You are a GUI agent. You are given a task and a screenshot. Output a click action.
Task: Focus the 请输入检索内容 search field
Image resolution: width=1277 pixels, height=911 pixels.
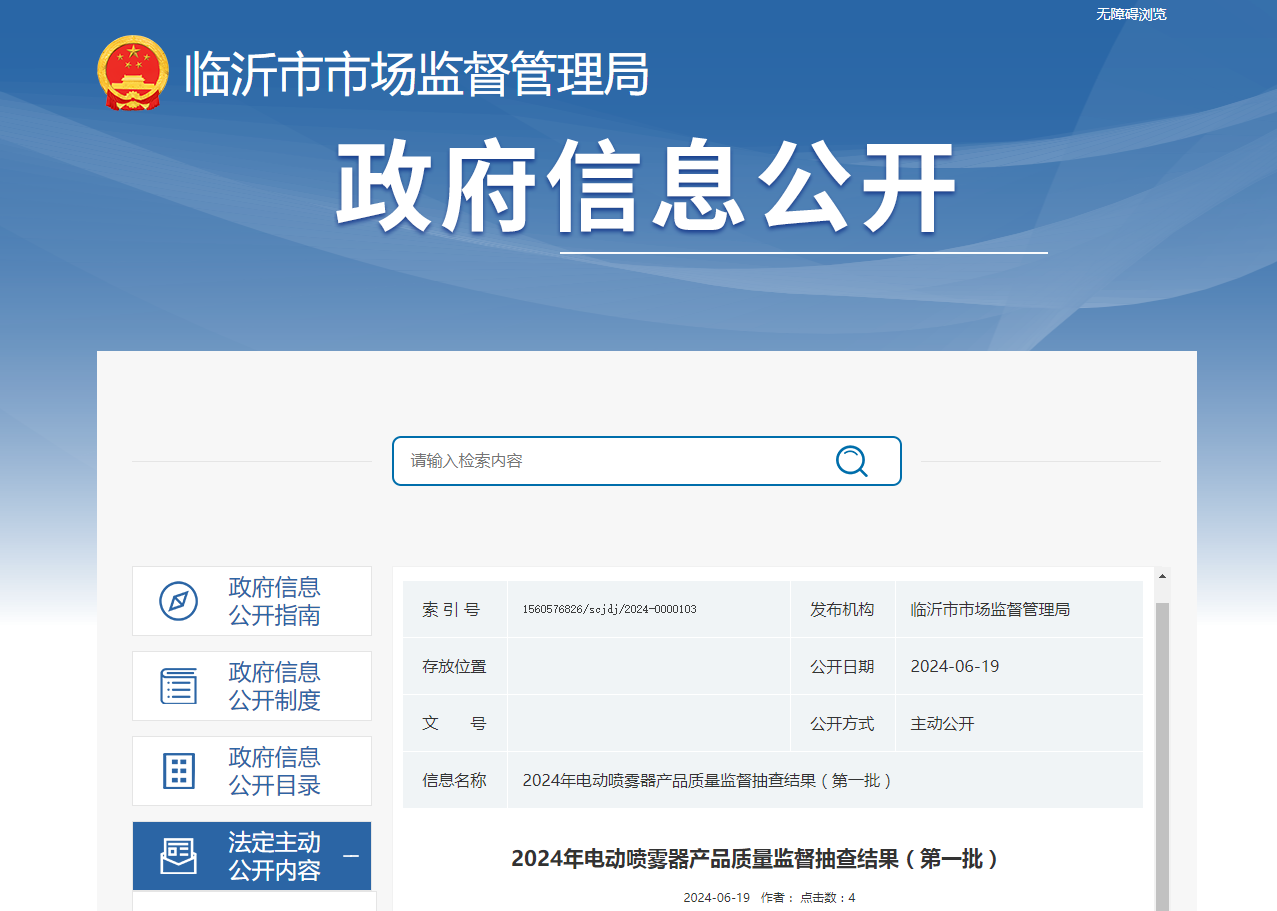tap(610, 461)
